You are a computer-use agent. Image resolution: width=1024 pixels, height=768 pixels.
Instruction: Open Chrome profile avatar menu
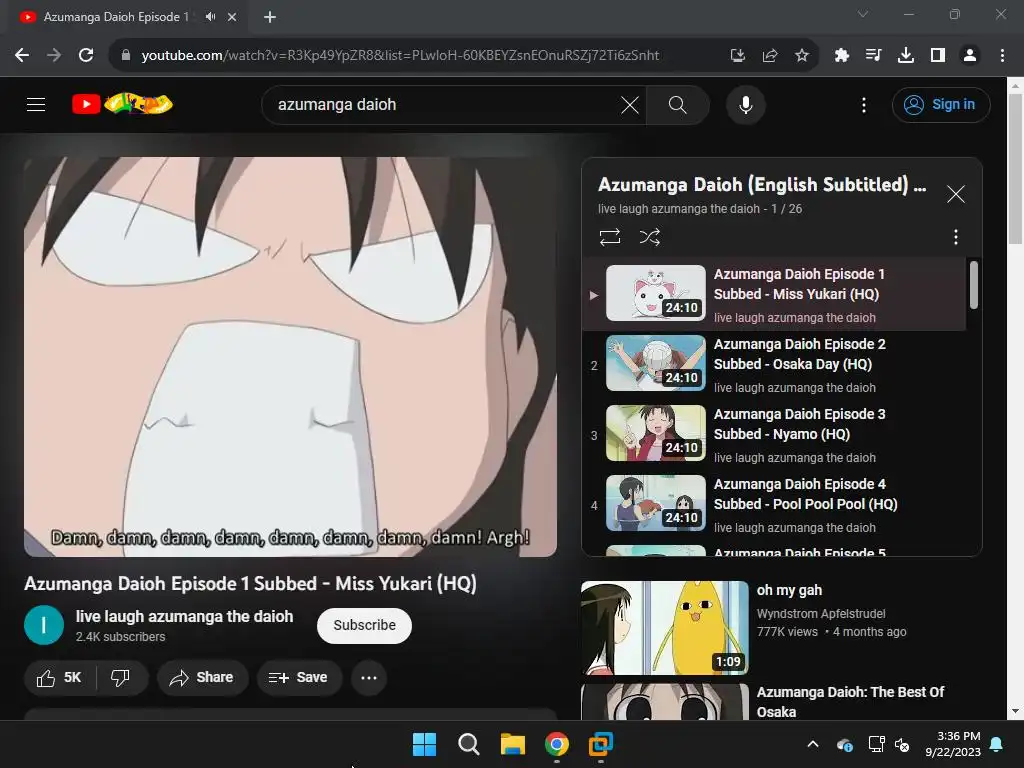click(x=970, y=56)
